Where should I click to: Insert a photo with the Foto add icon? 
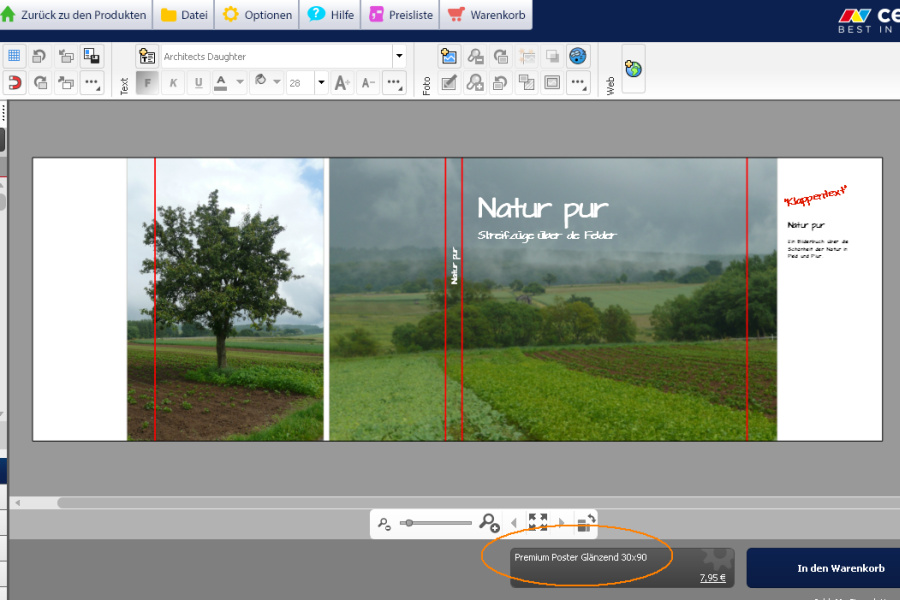click(449, 57)
